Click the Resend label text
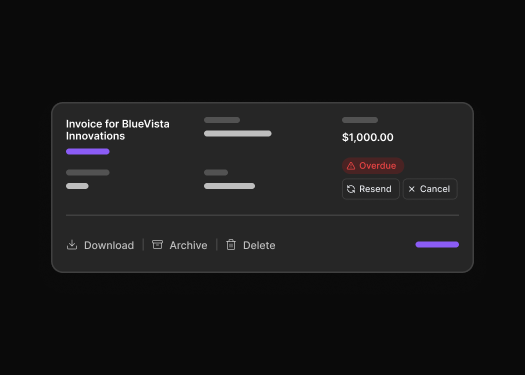This screenshot has width=525, height=375. tap(375, 189)
